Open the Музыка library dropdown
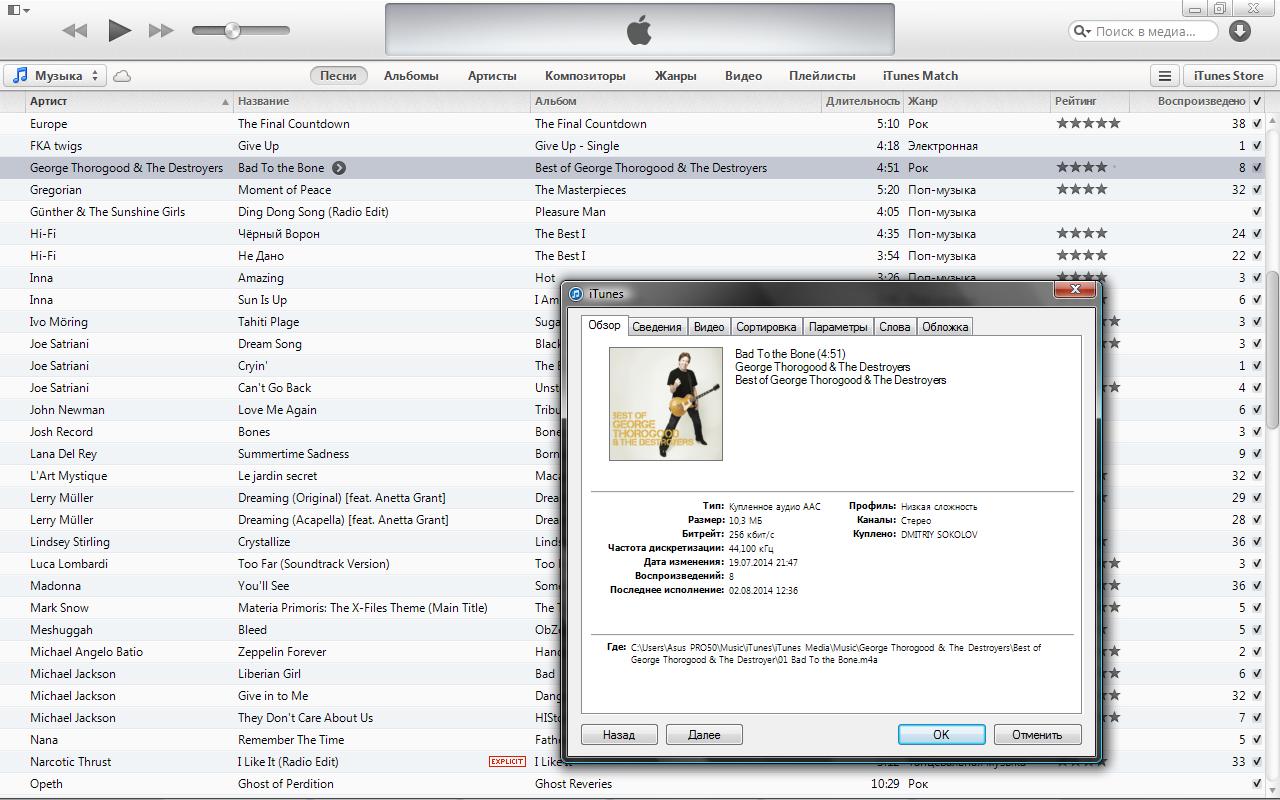Screen dimensions: 1280x800 [x=56, y=76]
